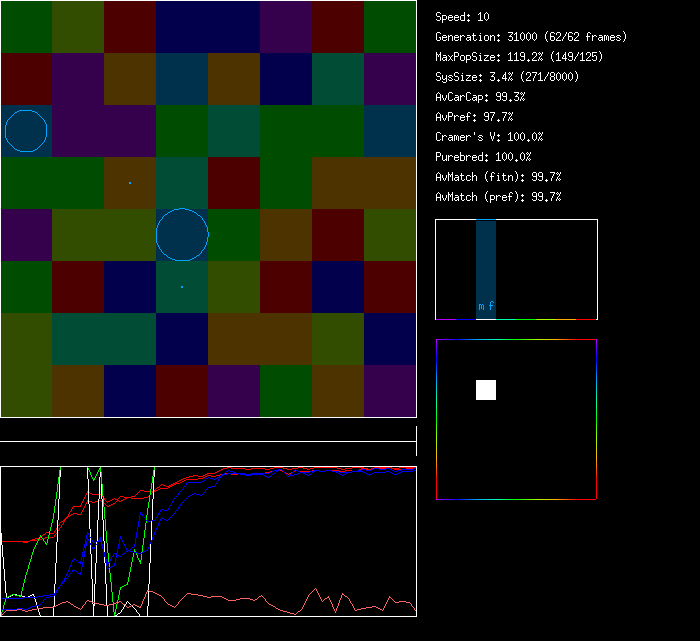This screenshot has height=641, width=700.
Task: Click the Purebred 100.0% statistic
Action: tap(483, 157)
